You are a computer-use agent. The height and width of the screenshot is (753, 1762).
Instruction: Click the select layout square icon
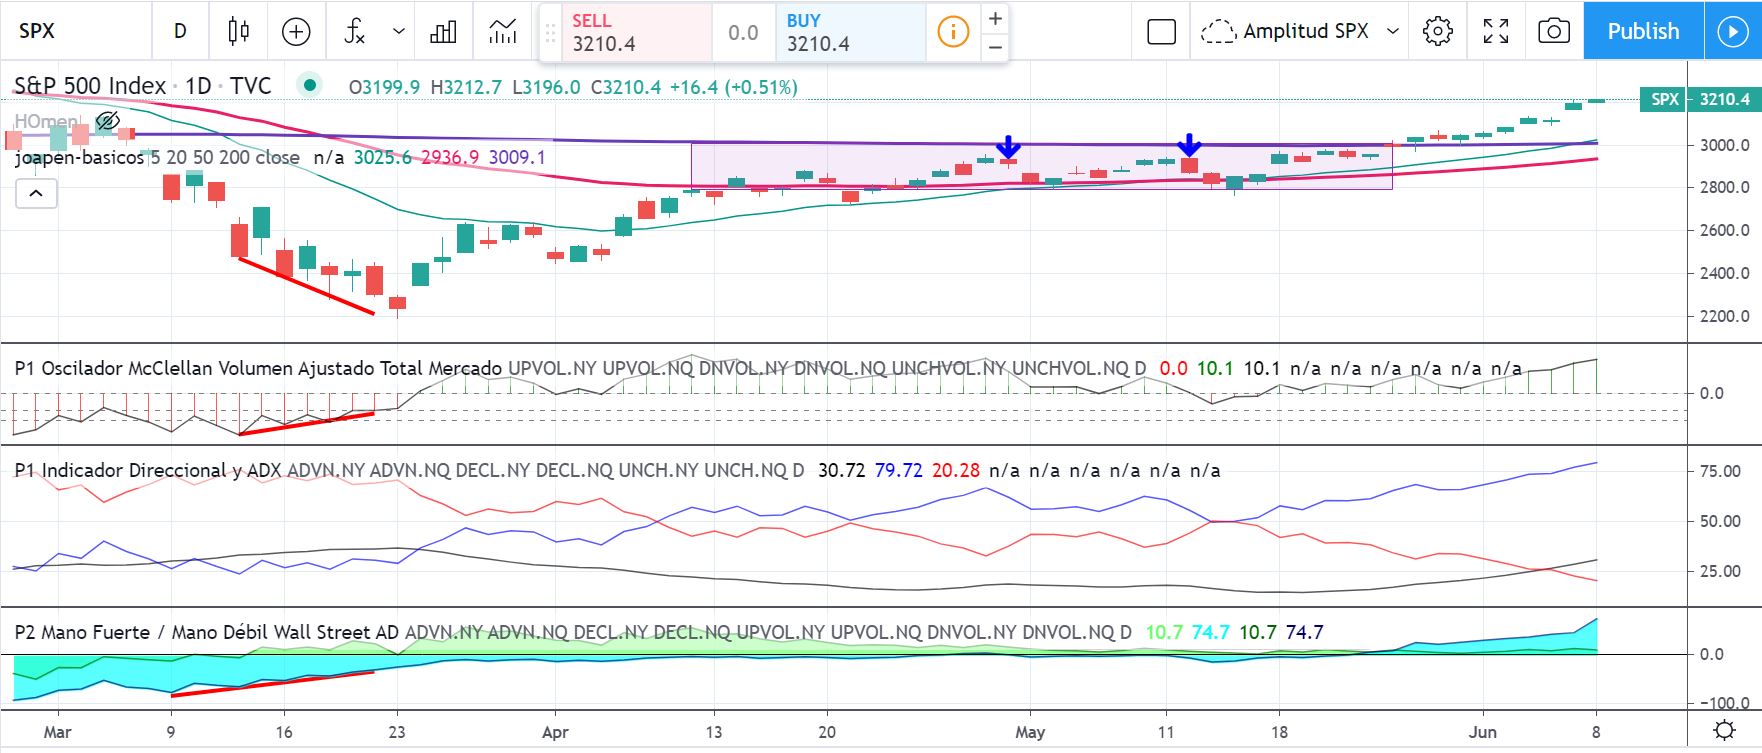(x=1161, y=31)
